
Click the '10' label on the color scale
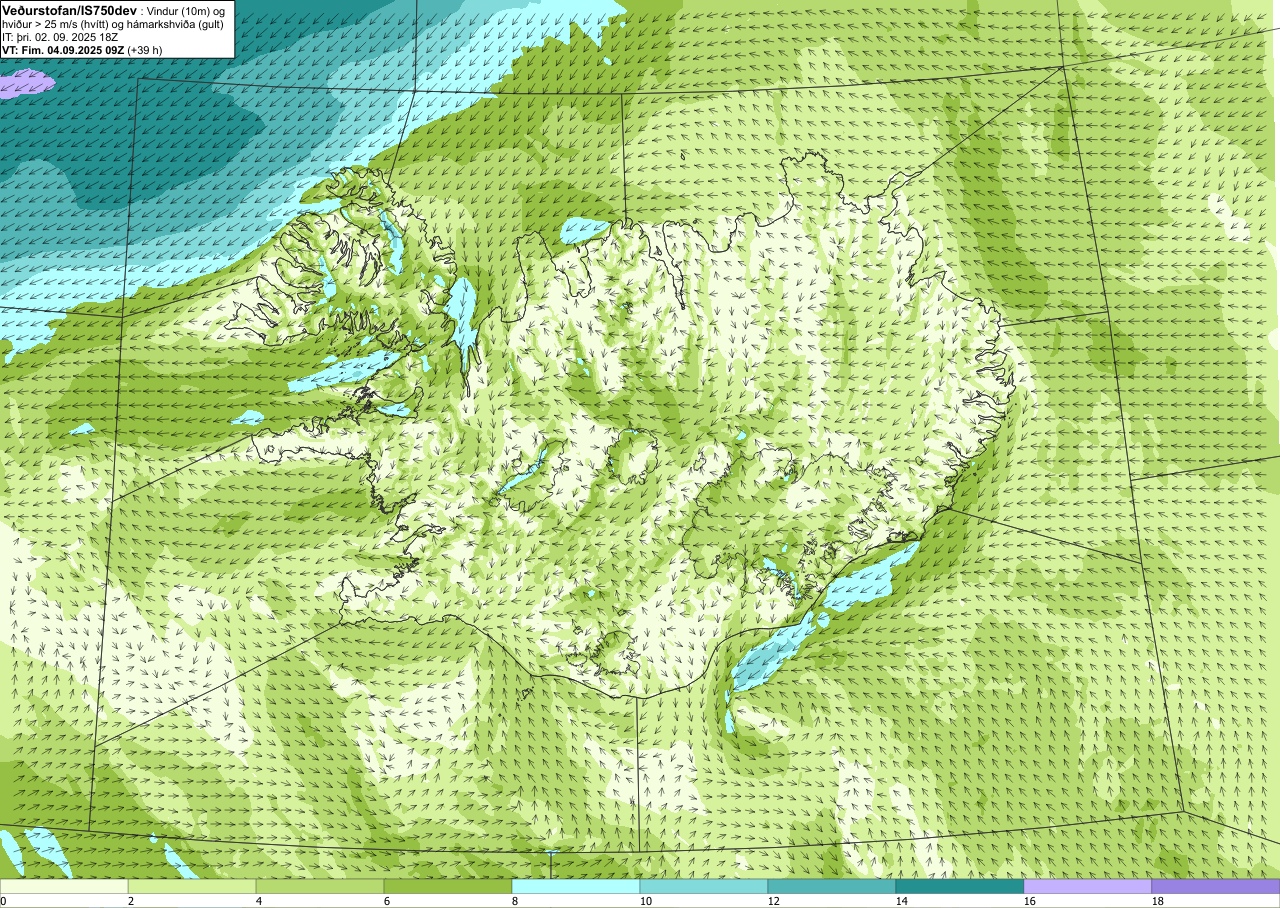pyautogui.click(x=646, y=901)
